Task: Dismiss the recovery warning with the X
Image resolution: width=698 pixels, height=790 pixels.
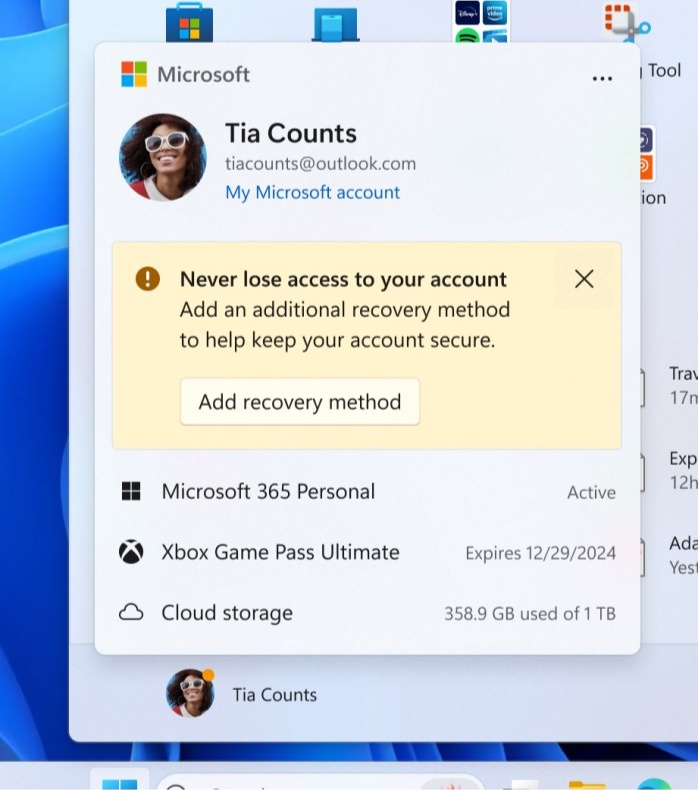Action: tap(584, 279)
